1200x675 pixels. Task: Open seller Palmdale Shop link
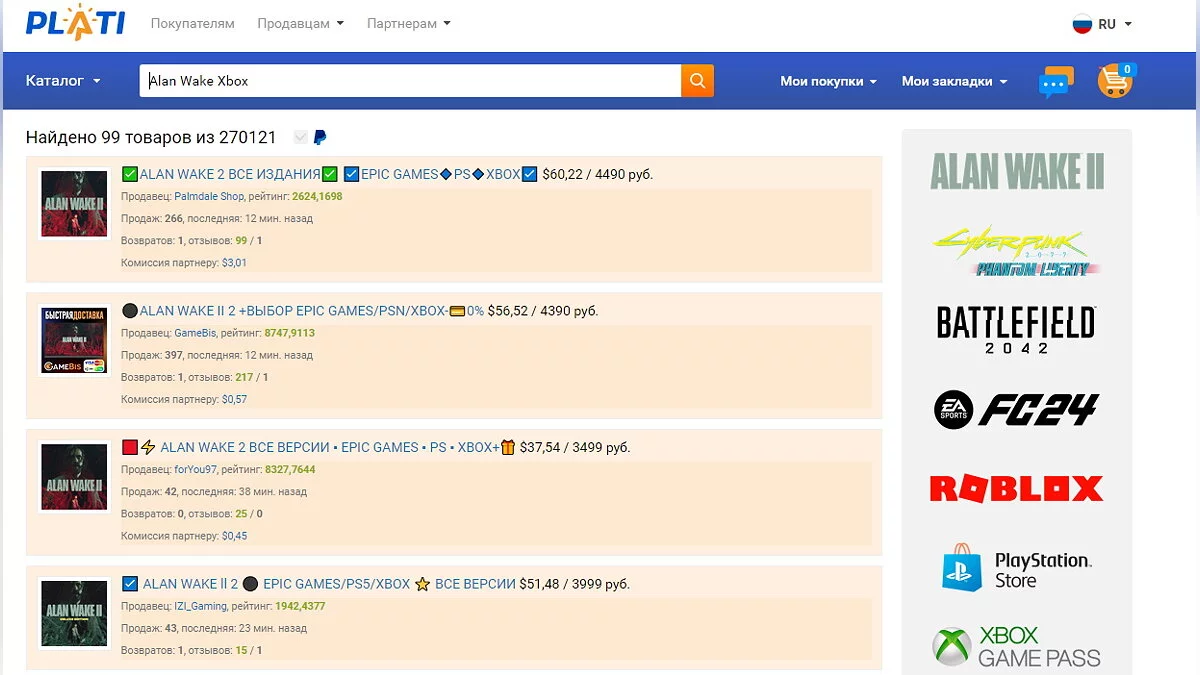point(209,197)
